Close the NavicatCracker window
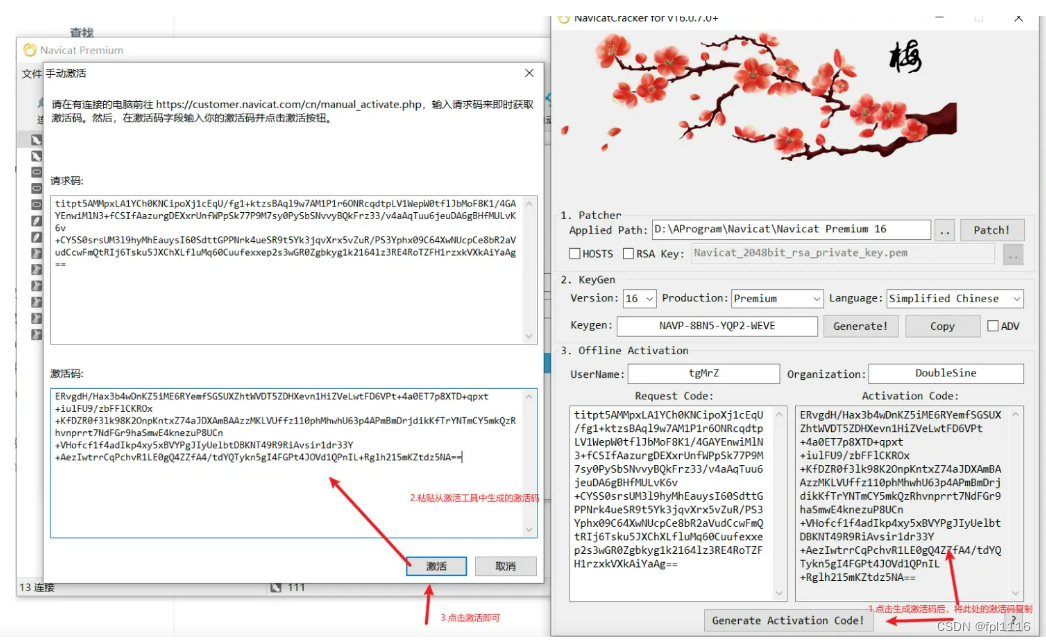Screen dimensions: 1046x643 [1018, 19]
